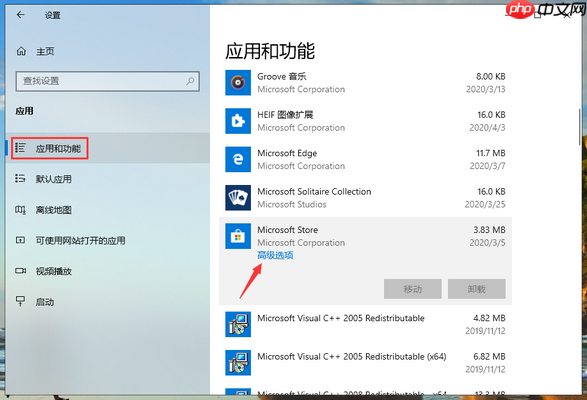Select Microsoft Solitaire Collection entry name
This screenshot has width=587, height=400.
coord(314,191)
